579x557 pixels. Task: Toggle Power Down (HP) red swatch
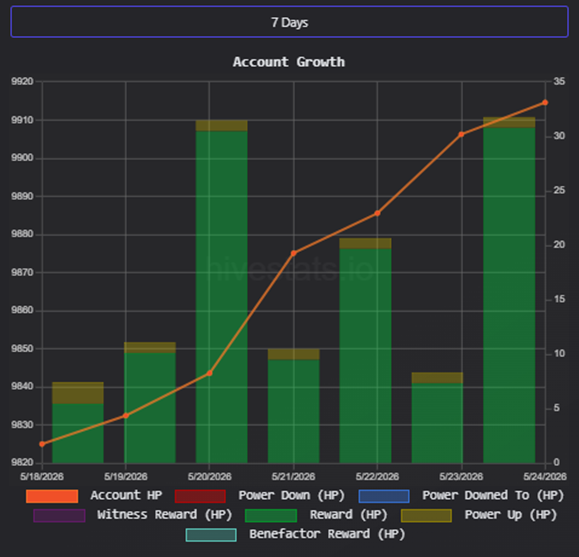click(200, 496)
